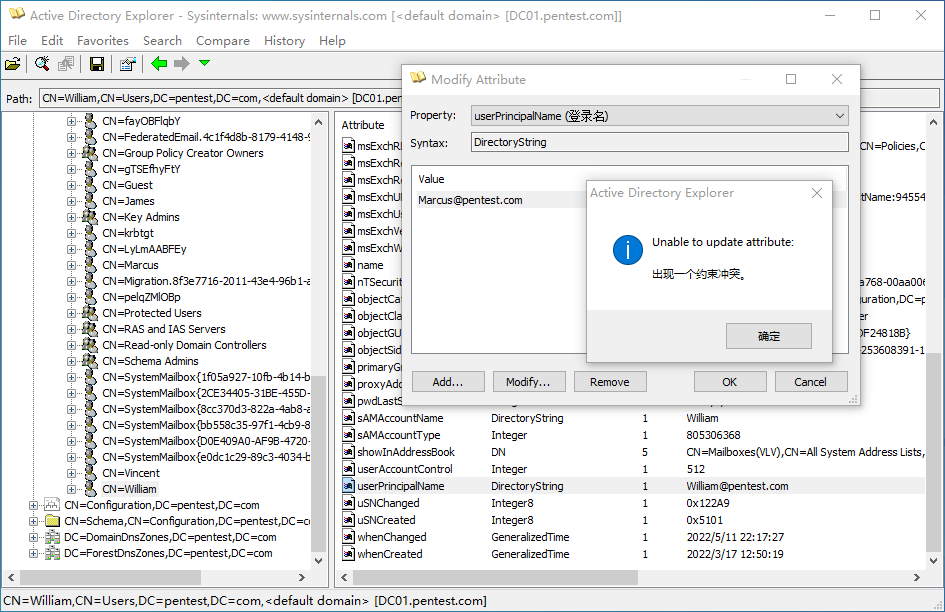
Task: Click the attribute pane horizontal scrollbar thumb
Action: coord(495,577)
